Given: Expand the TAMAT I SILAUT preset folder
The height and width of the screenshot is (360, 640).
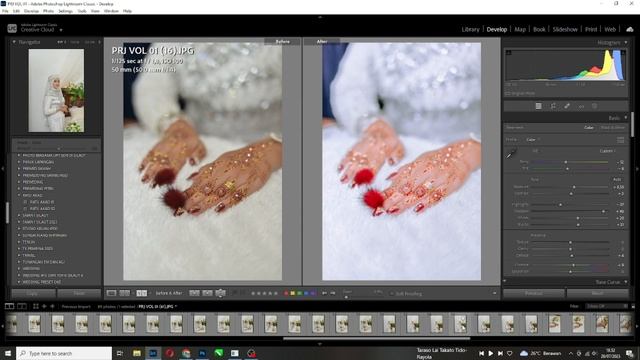Looking at the screenshot, I should pos(19,215).
